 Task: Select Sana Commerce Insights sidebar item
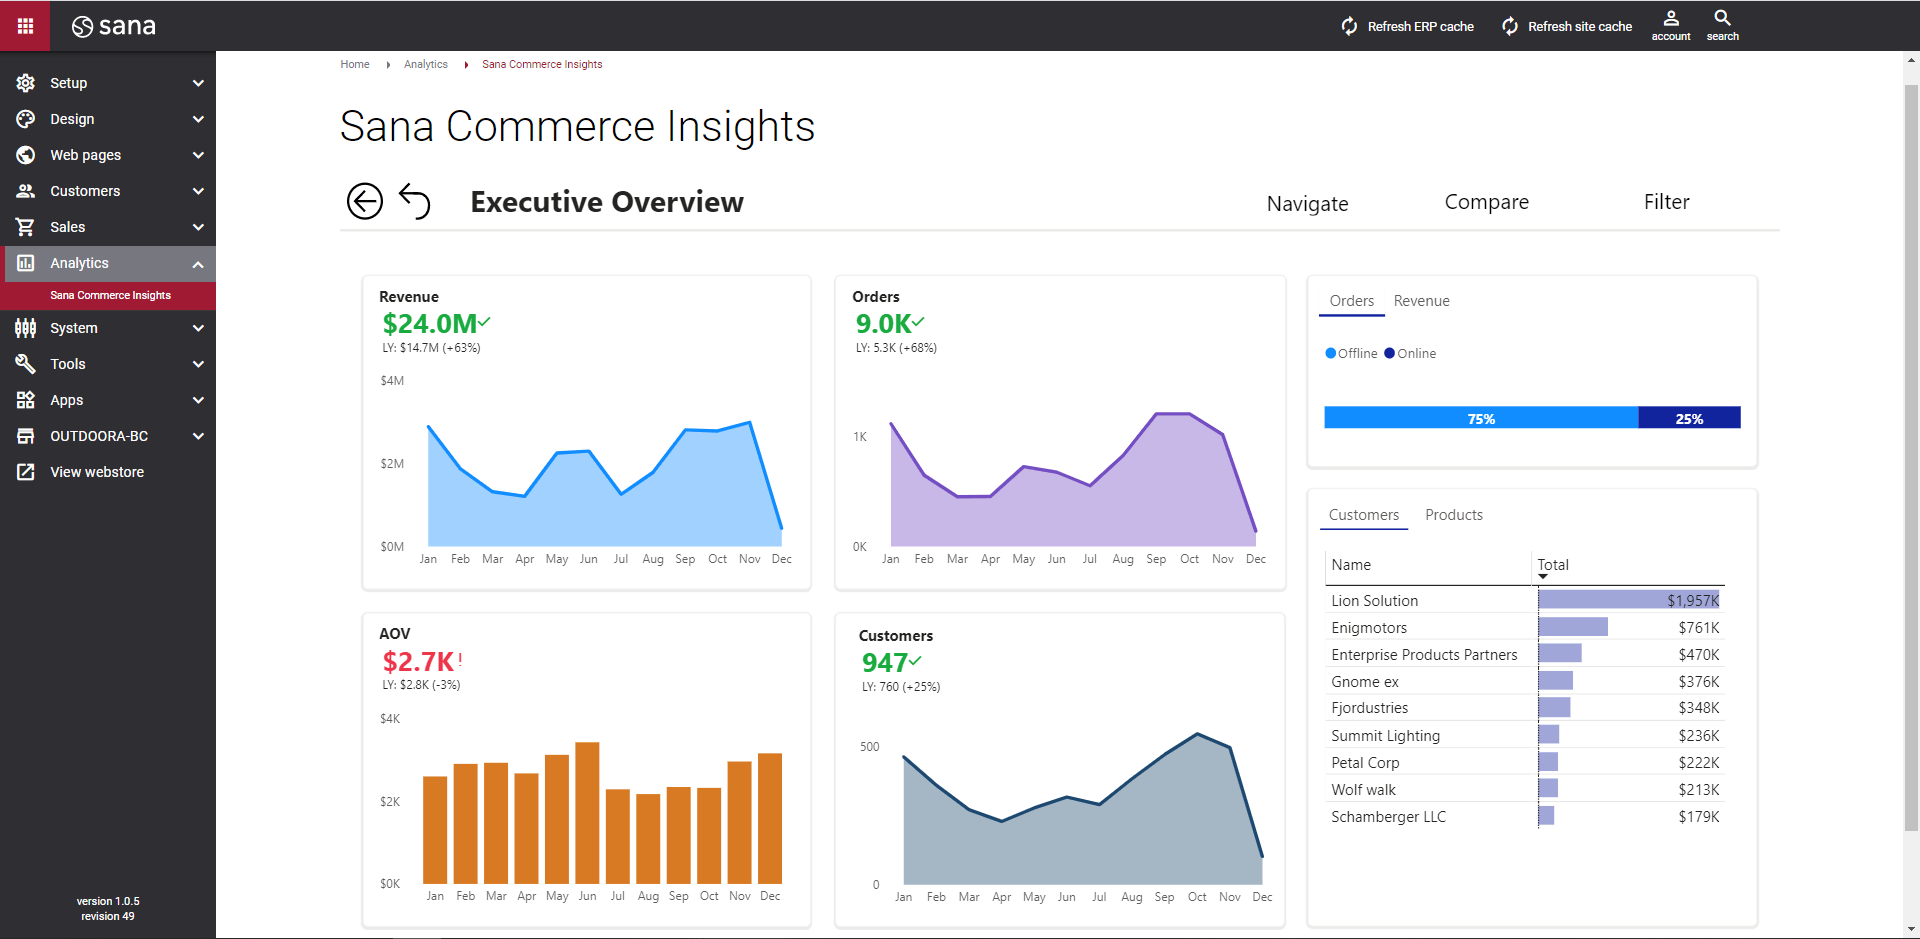108,295
